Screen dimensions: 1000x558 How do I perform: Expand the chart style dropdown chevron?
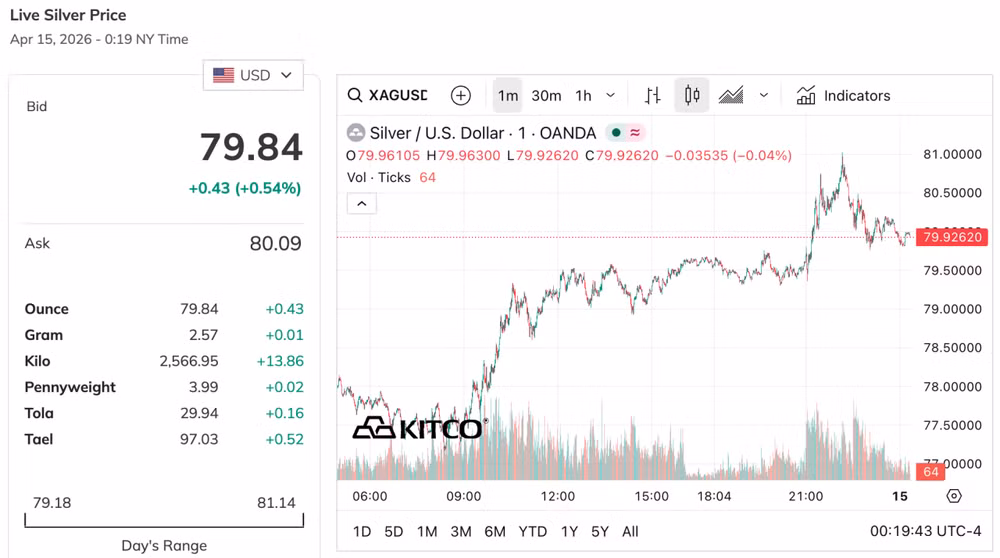(x=764, y=96)
